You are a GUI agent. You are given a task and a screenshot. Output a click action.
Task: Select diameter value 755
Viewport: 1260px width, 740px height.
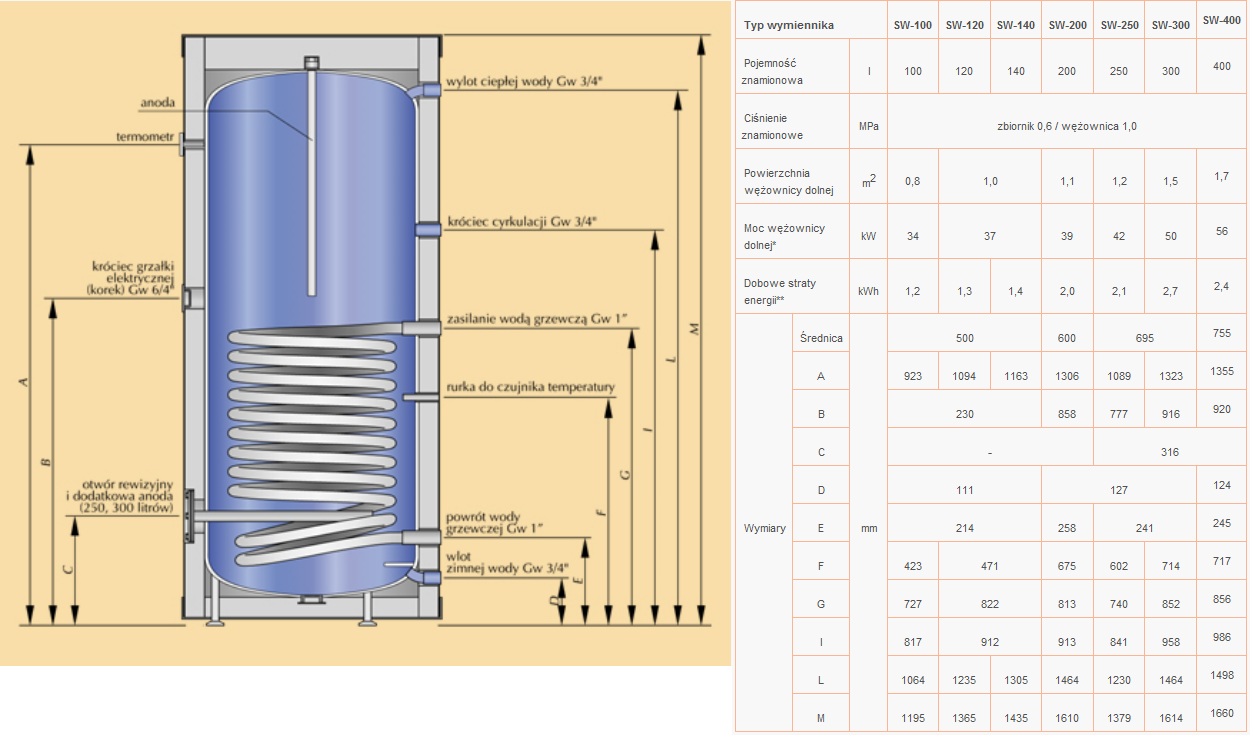tap(1222, 333)
